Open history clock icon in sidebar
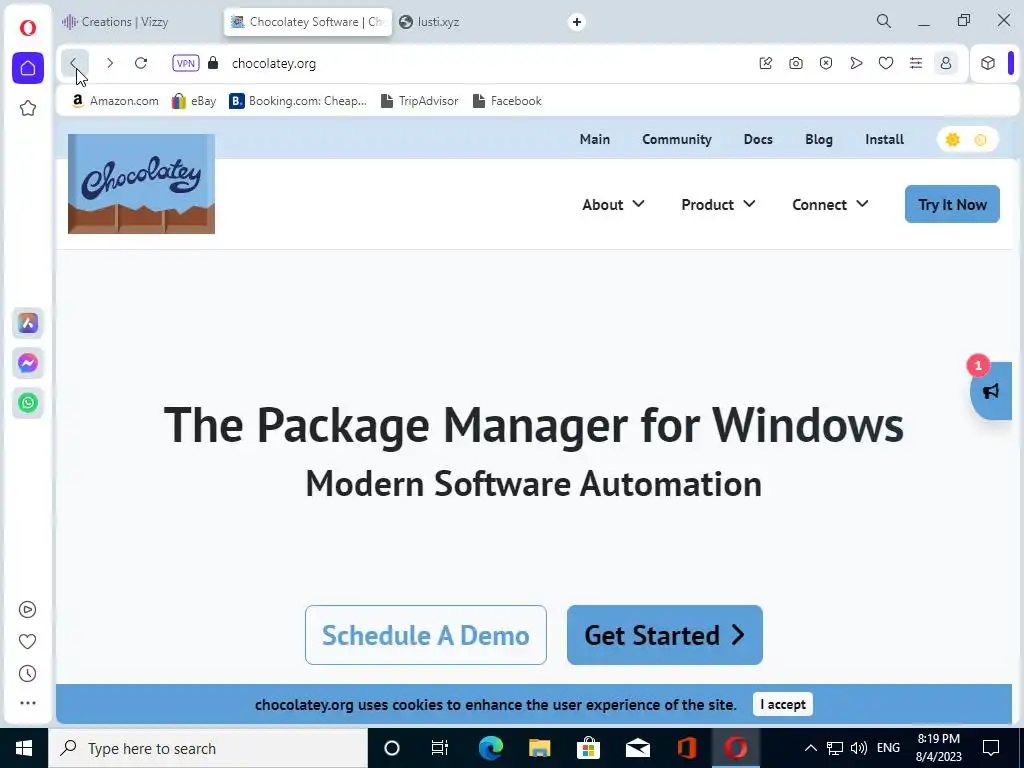 pyautogui.click(x=27, y=673)
